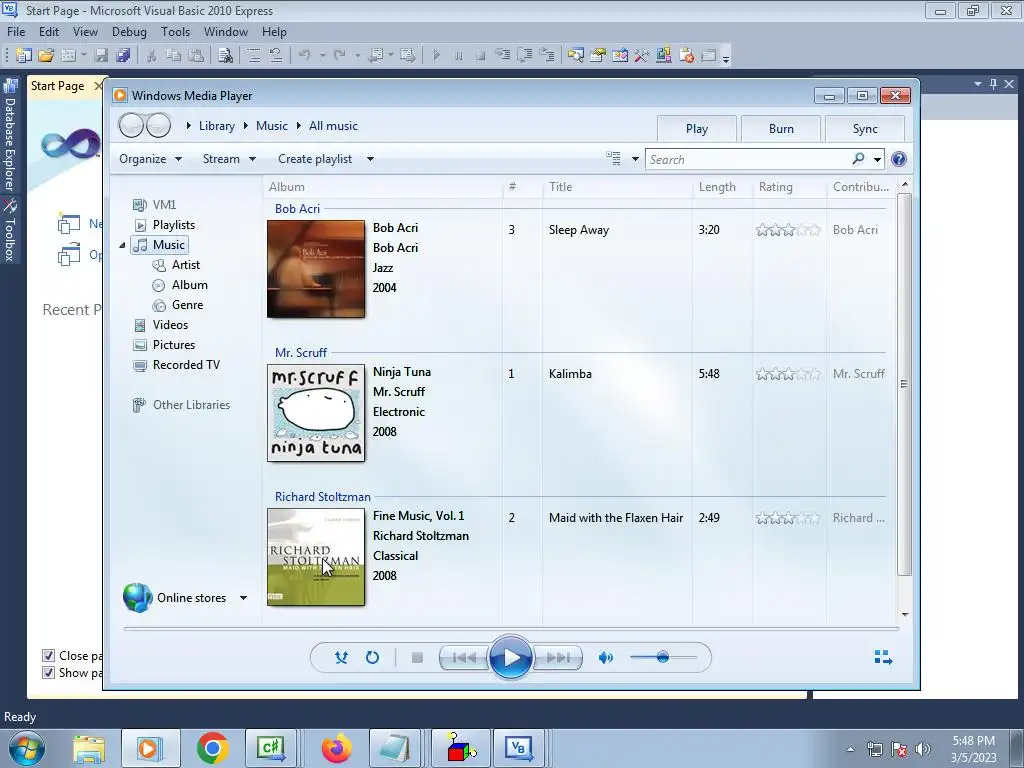The height and width of the screenshot is (768, 1024).
Task: Stop playback in Media Player
Action: point(417,658)
